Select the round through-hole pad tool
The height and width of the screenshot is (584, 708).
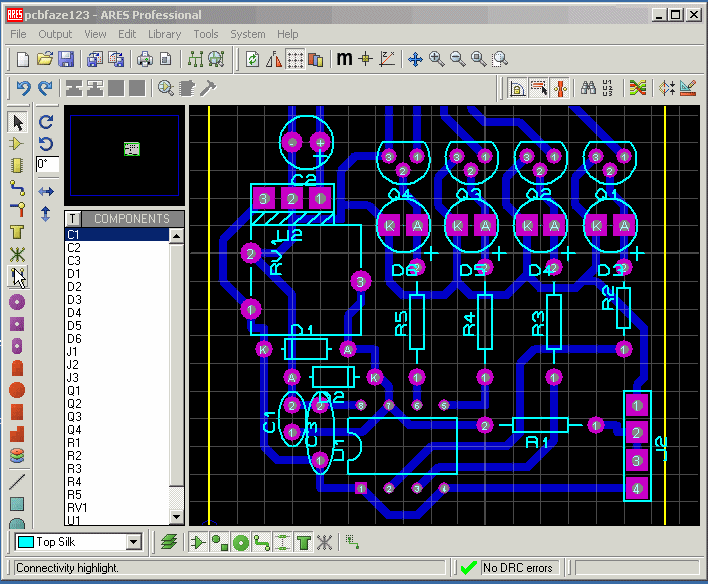(18, 302)
